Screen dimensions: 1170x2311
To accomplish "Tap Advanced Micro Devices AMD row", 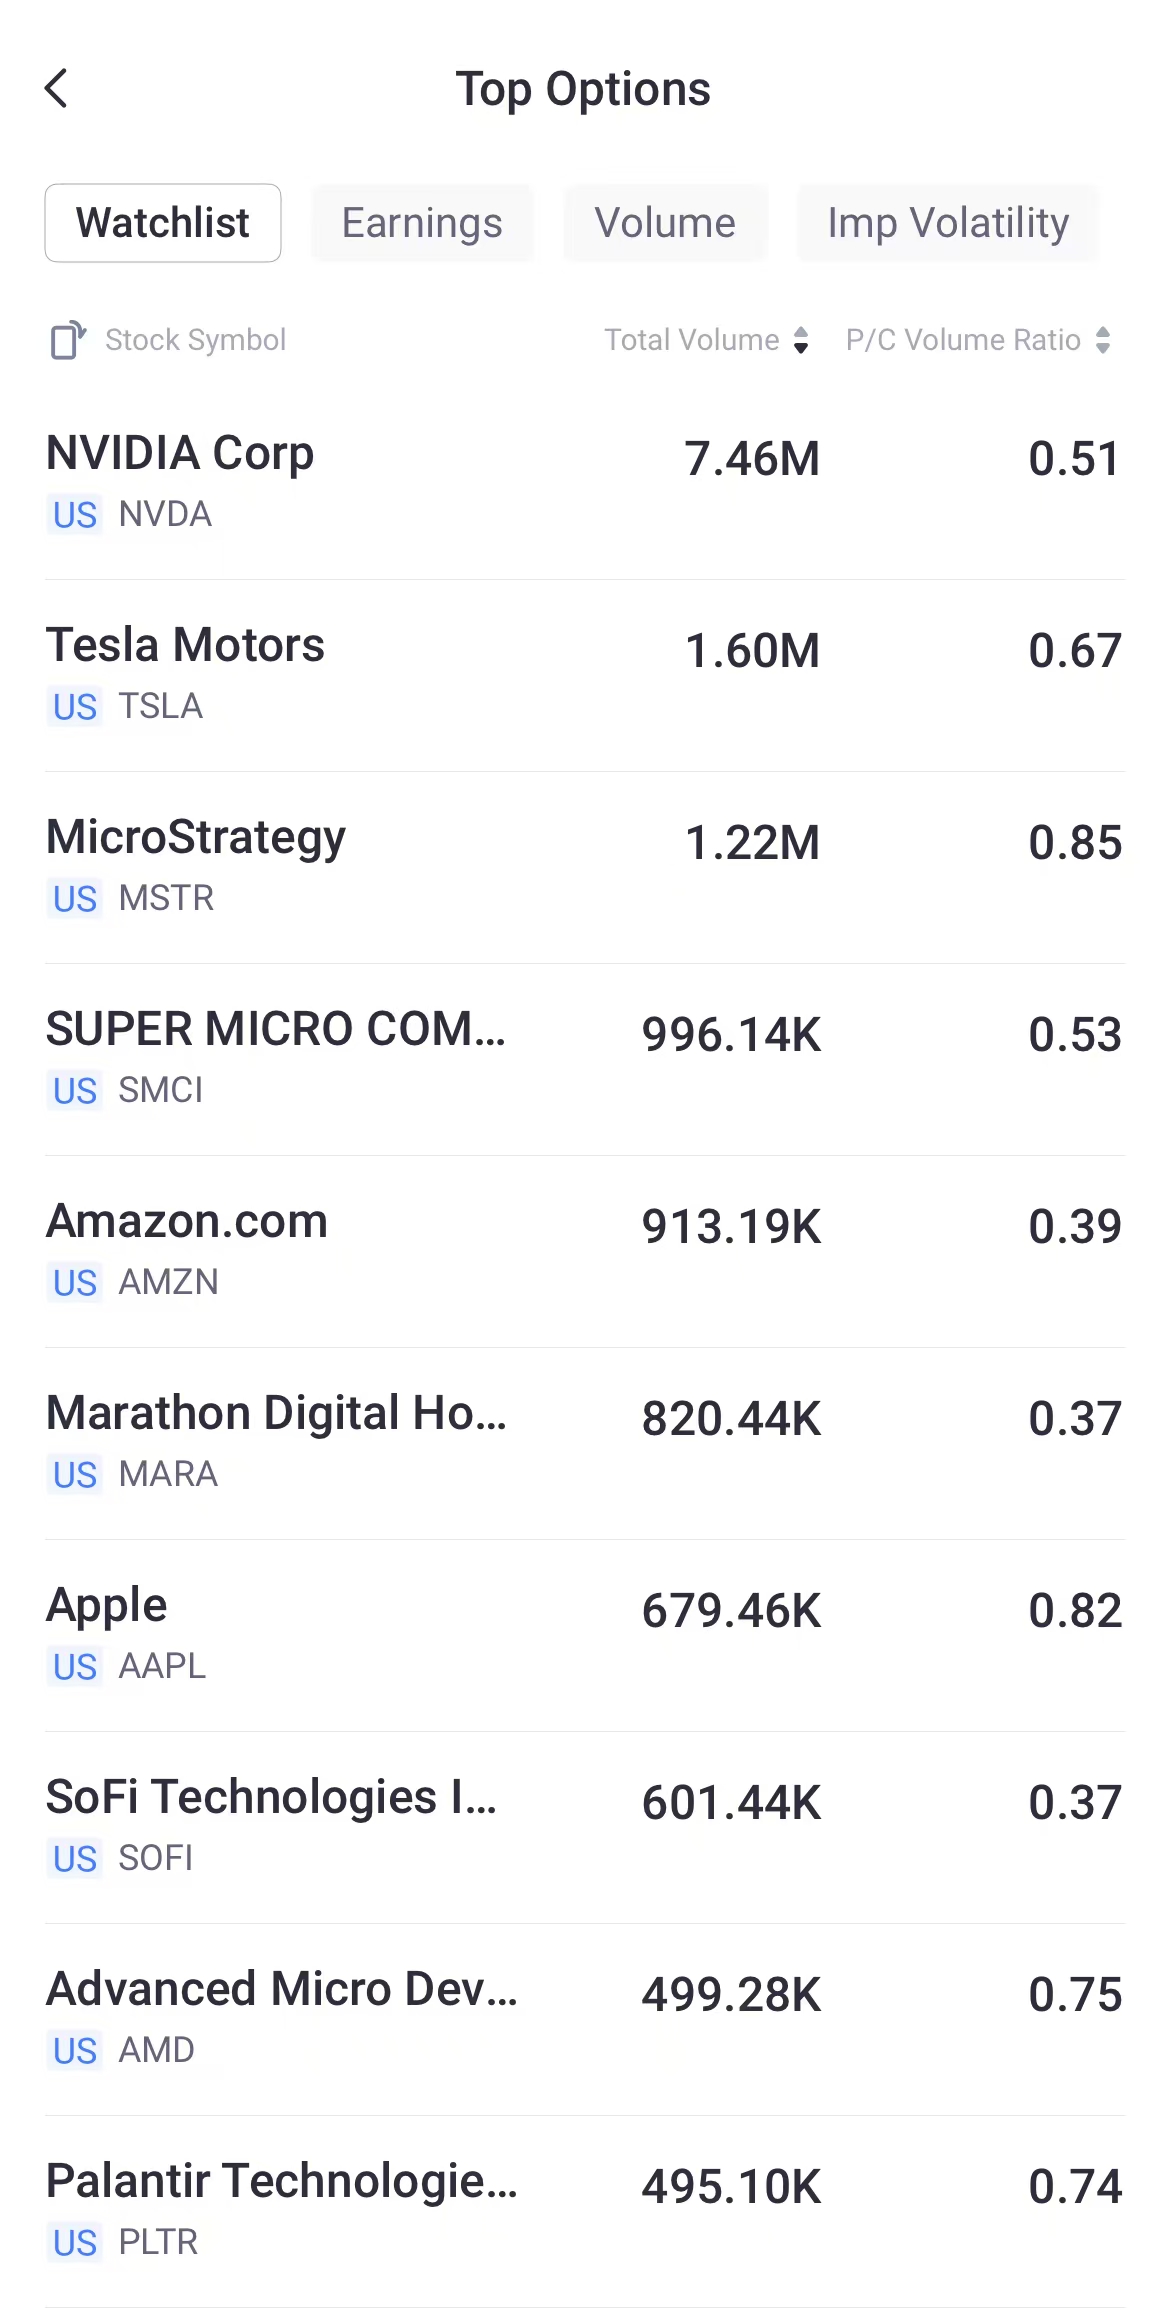I will point(585,2018).
